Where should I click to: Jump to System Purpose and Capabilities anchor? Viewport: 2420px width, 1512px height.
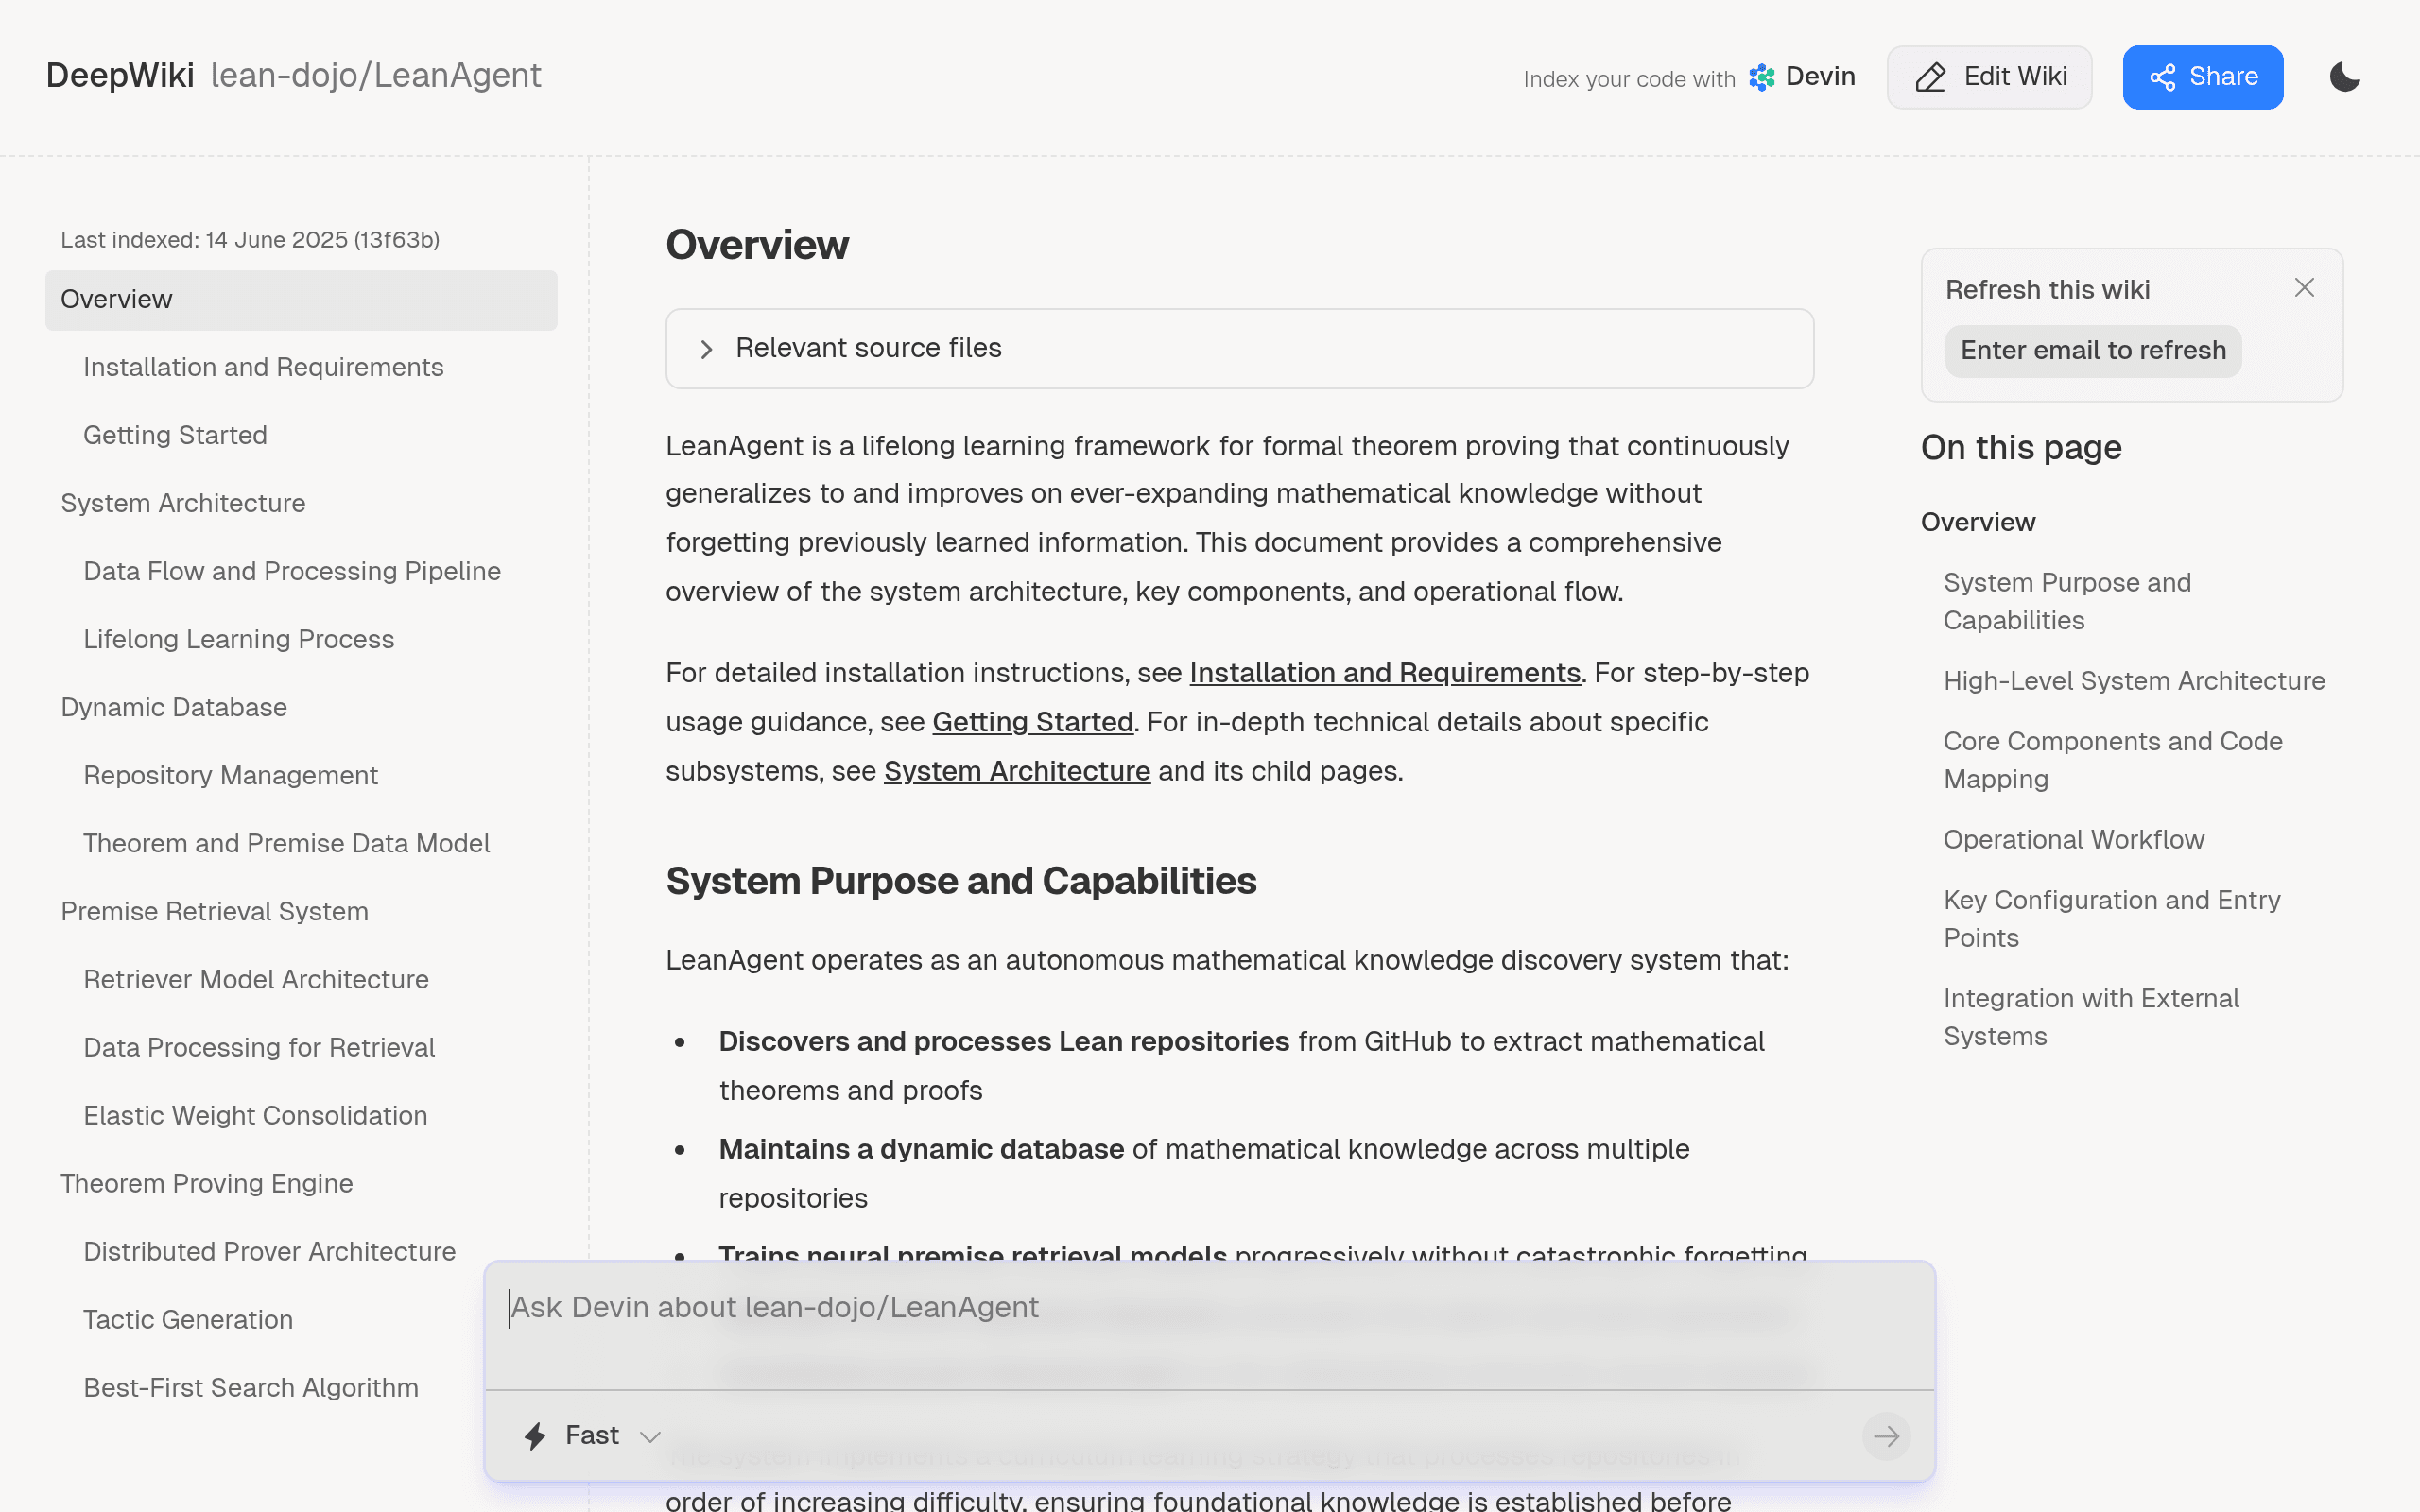(x=2067, y=601)
